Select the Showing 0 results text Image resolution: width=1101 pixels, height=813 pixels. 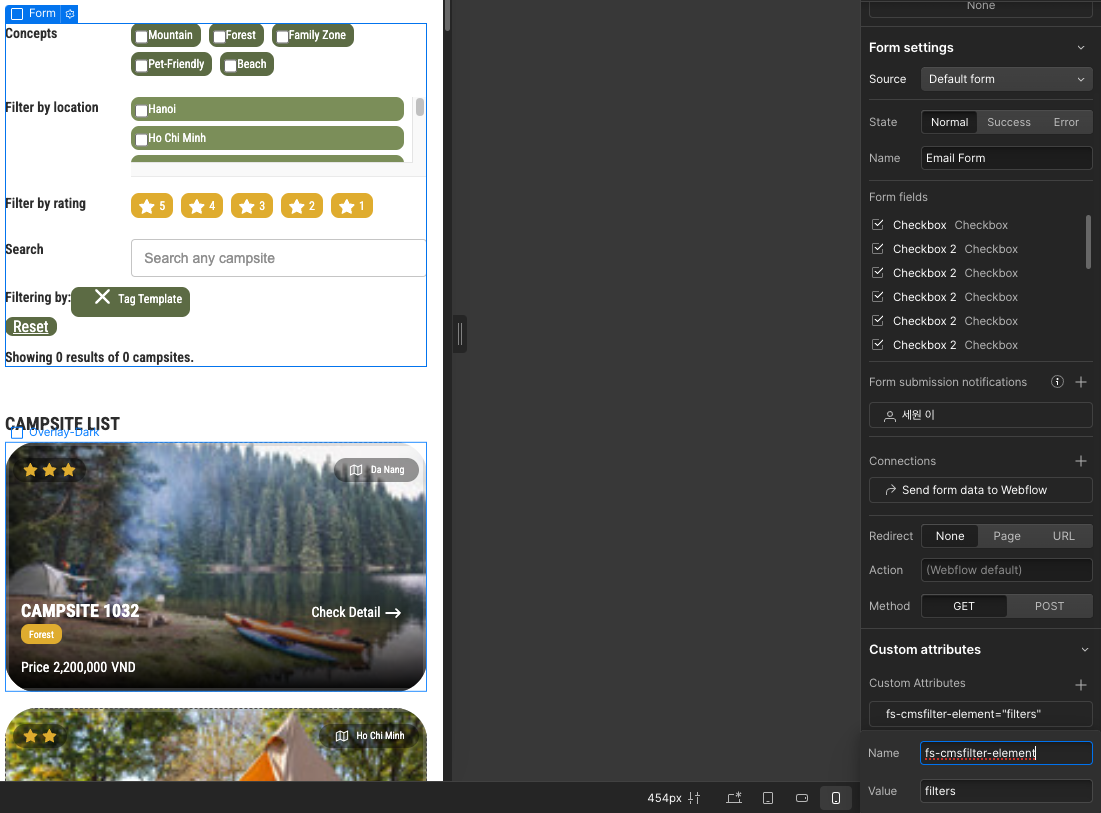point(99,357)
